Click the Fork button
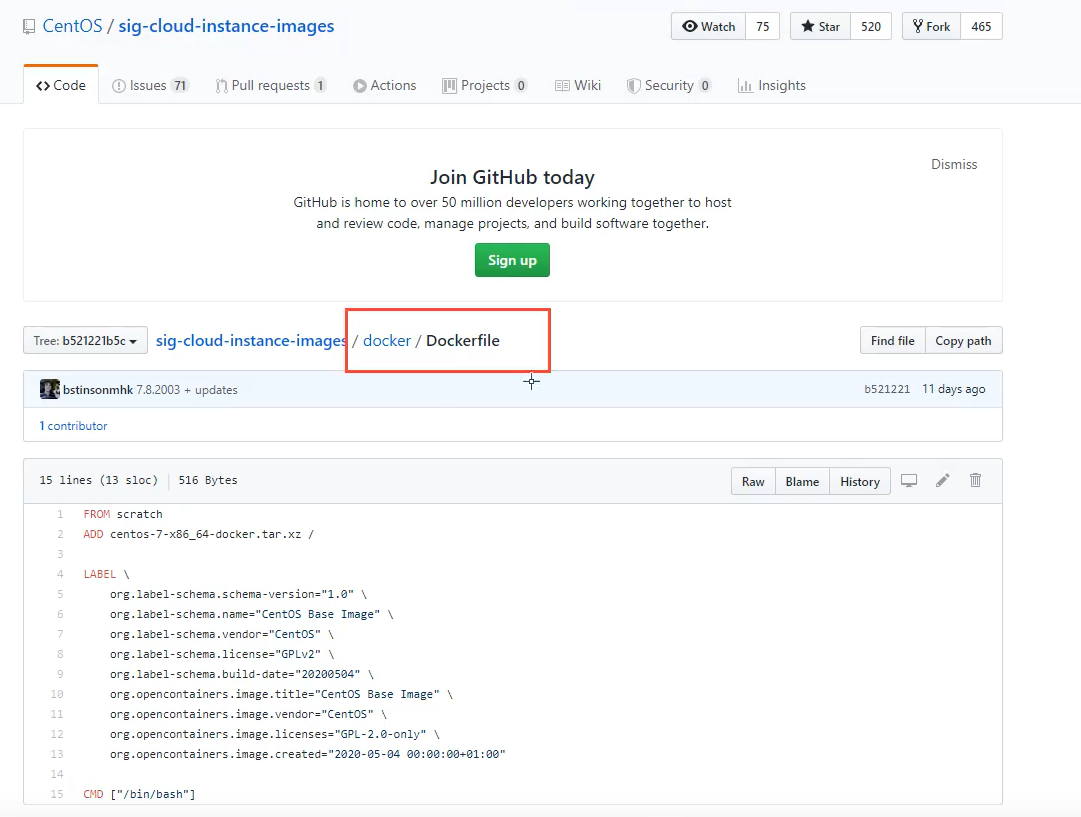The width and height of the screenshot is (1081, 817). pos(931,26)
